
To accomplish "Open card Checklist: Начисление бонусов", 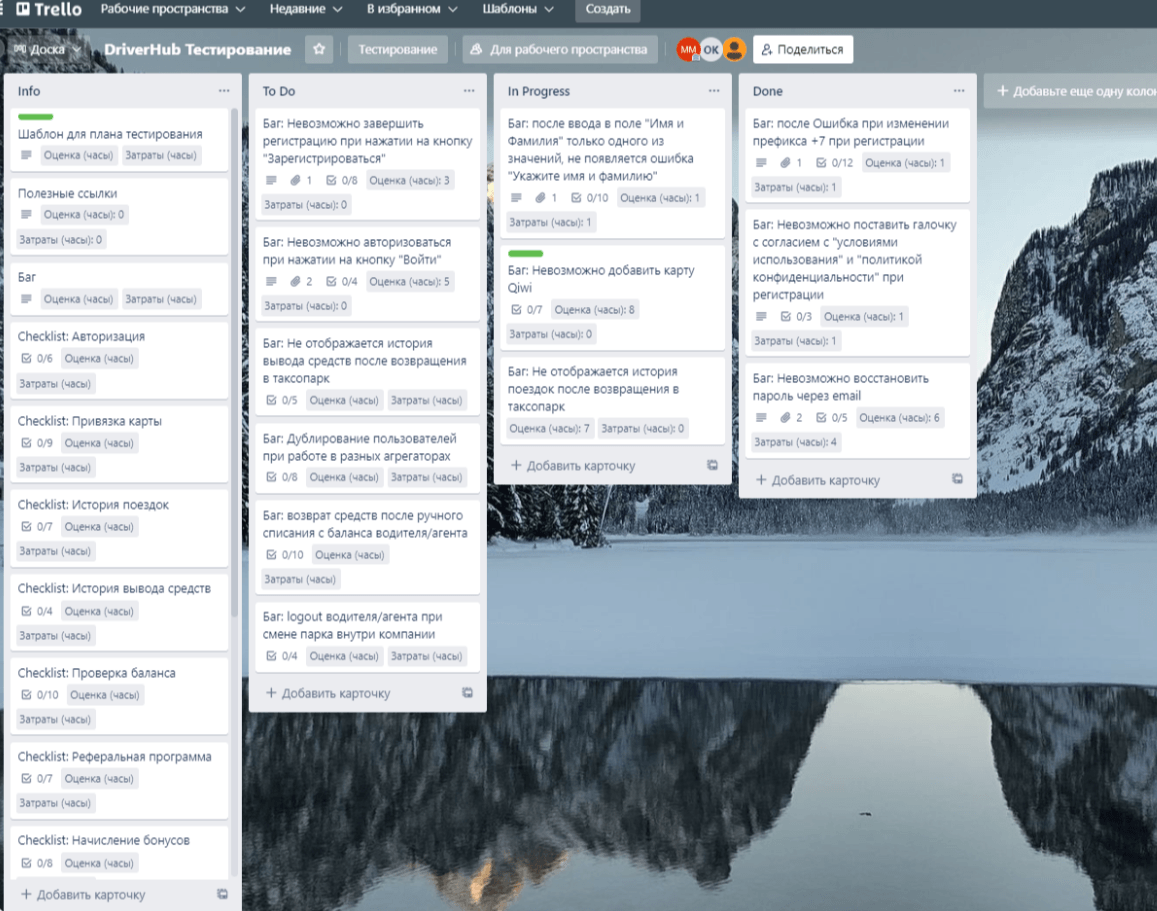I will pyautogui.click(x=120, y=853).
